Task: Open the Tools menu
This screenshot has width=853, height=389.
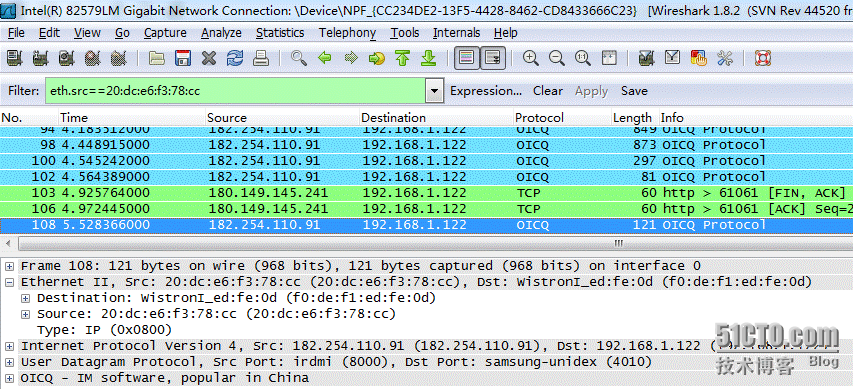Action: click(405, 33)
